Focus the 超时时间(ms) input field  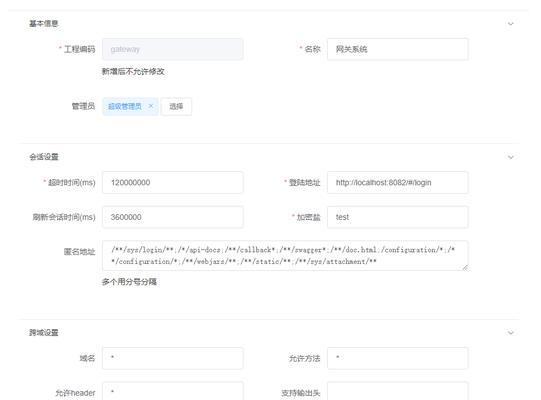(173, 183)
